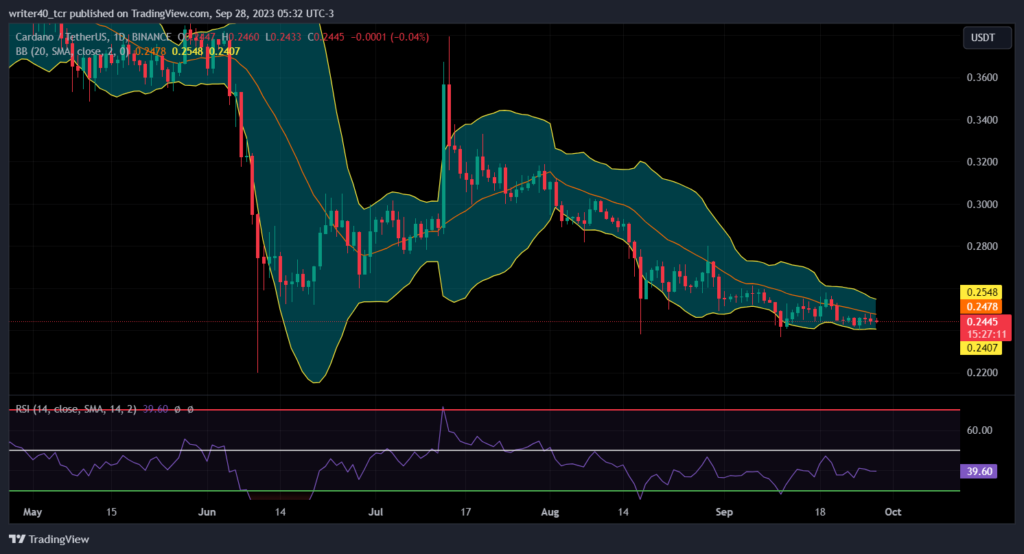Screen dimensions: 1024x554
Task: Click the Sep label on time axis
Action: pyautogui.click(x=724, y=512)
